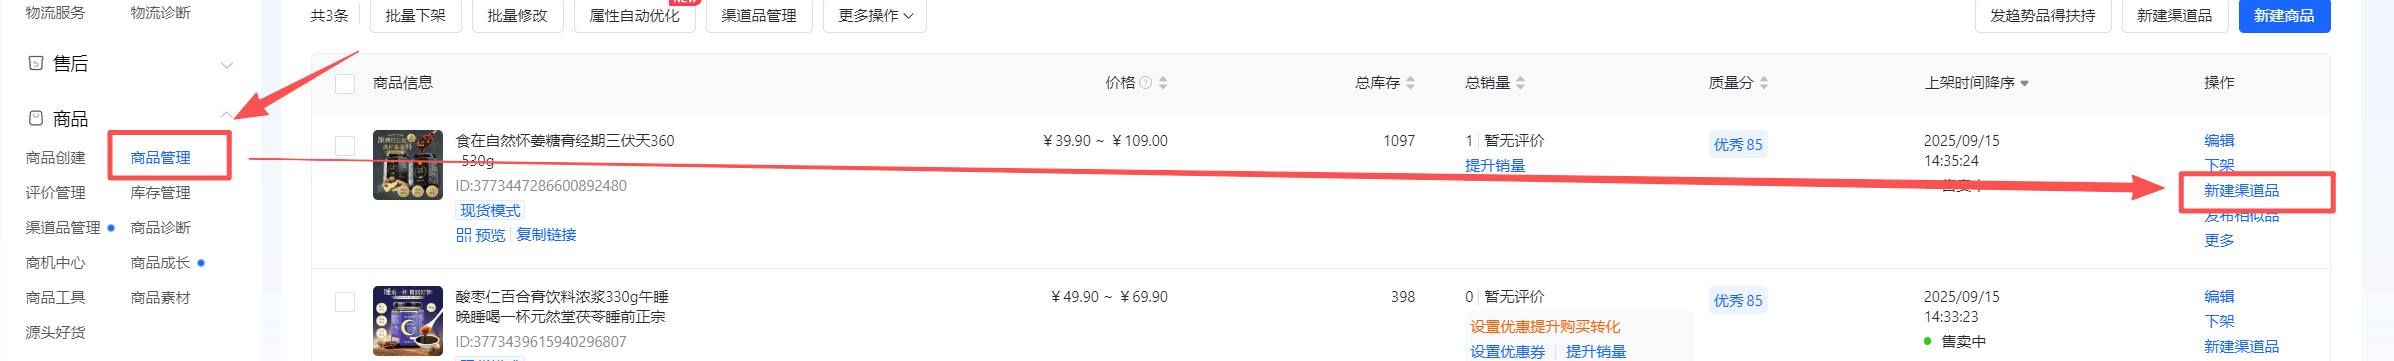
Task: Sort by 总库存 using sort arrows
Action: (1410, 83)
